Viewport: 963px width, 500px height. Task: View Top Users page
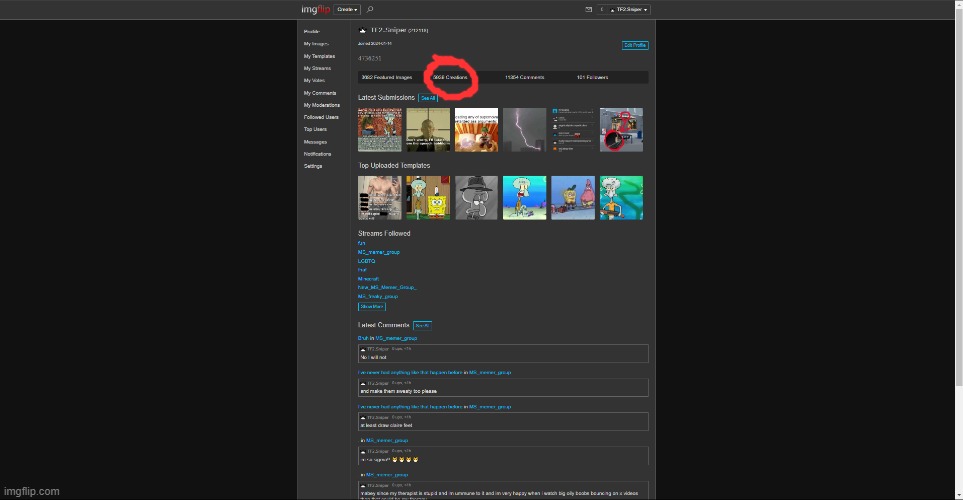(x=315, y=129)
